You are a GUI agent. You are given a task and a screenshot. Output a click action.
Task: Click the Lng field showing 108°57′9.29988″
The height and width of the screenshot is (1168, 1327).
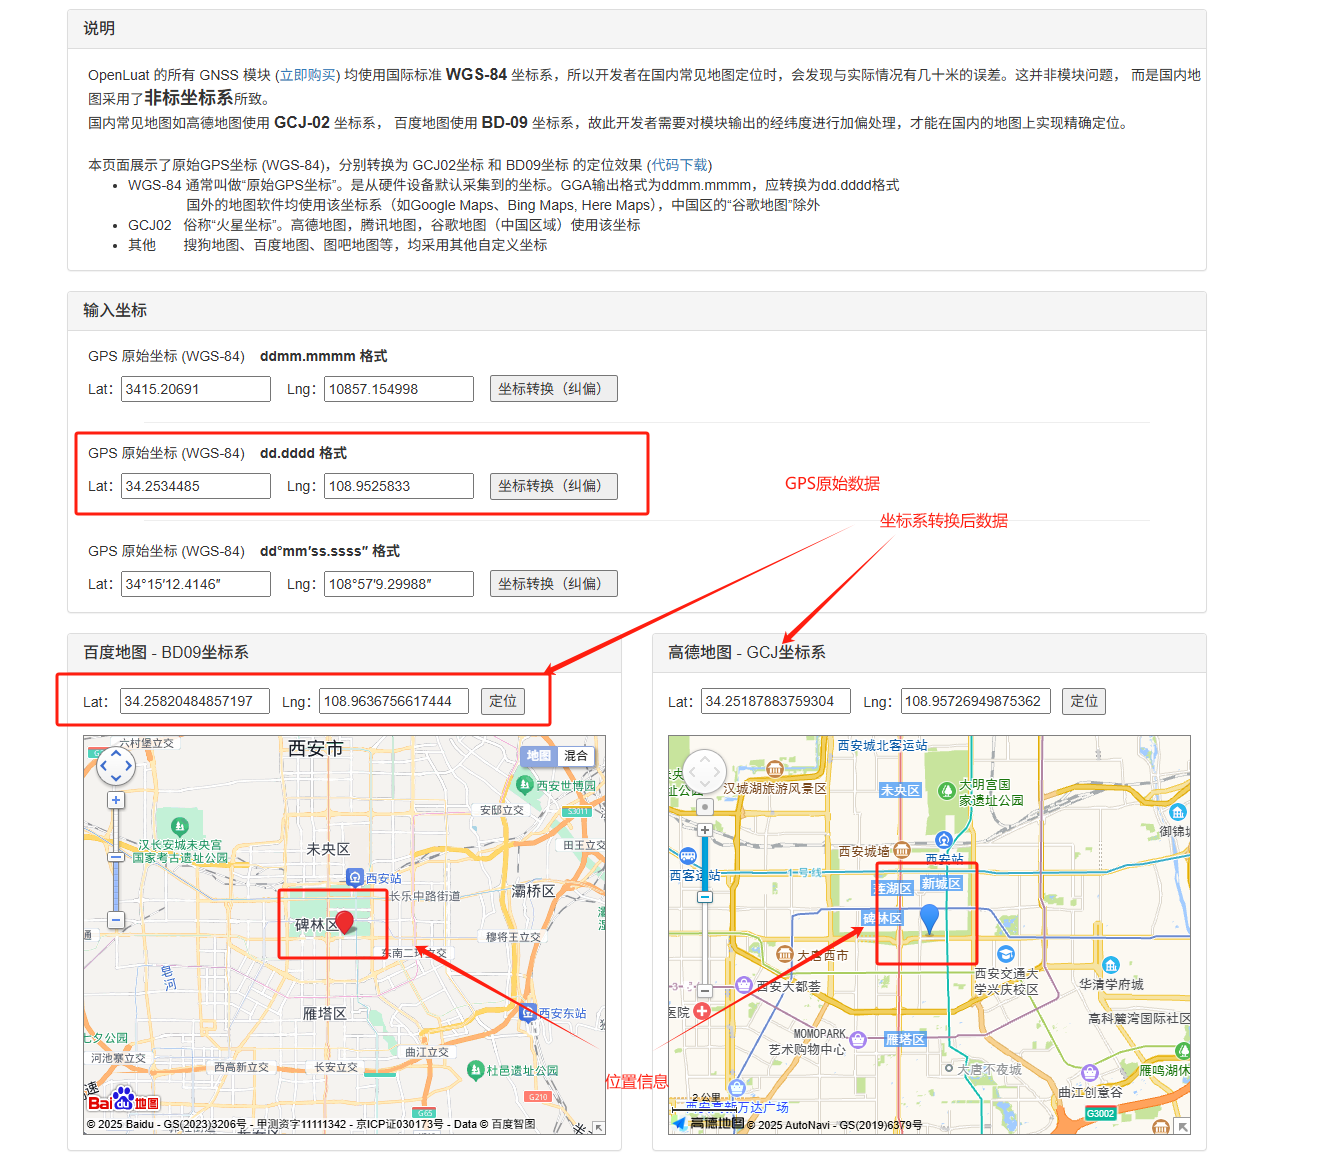tap(399, 584)
